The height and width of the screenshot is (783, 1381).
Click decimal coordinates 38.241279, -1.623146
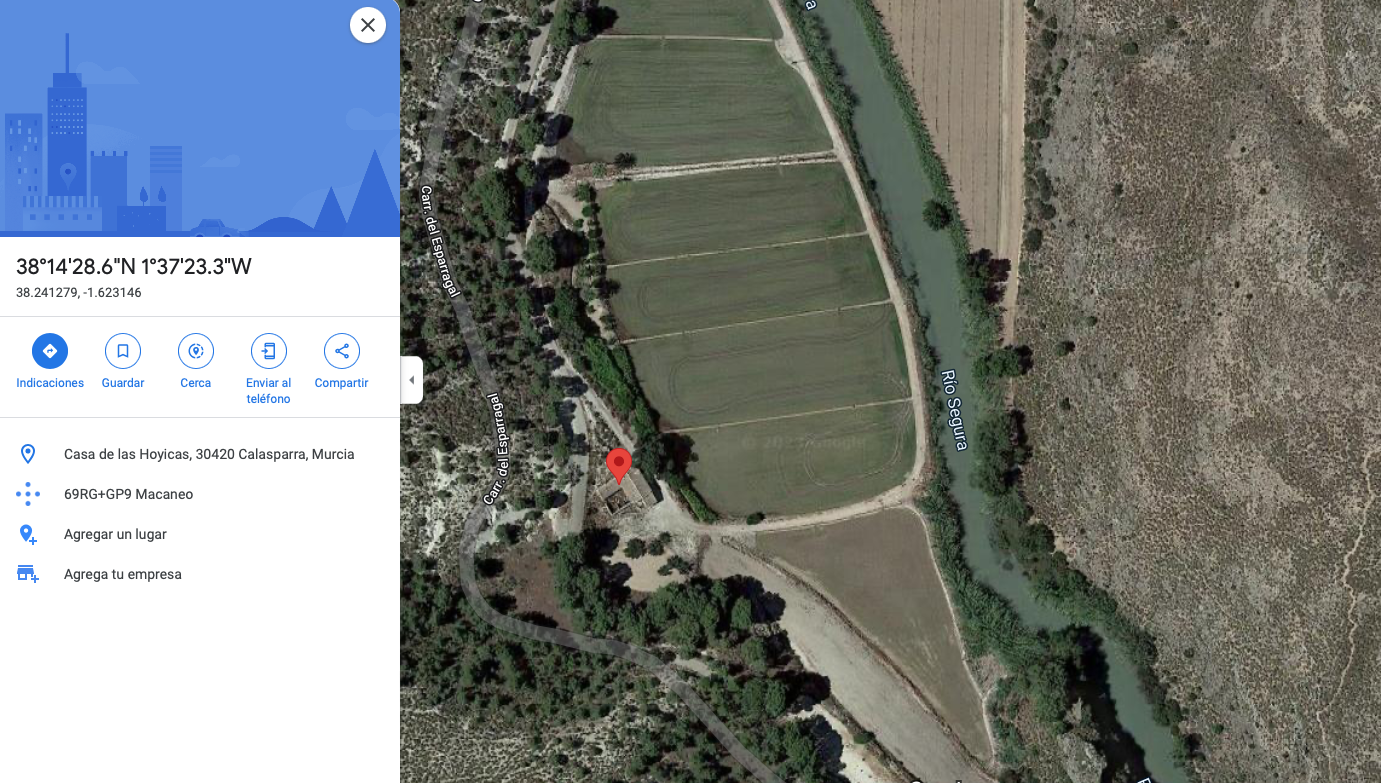pos(79,293)
